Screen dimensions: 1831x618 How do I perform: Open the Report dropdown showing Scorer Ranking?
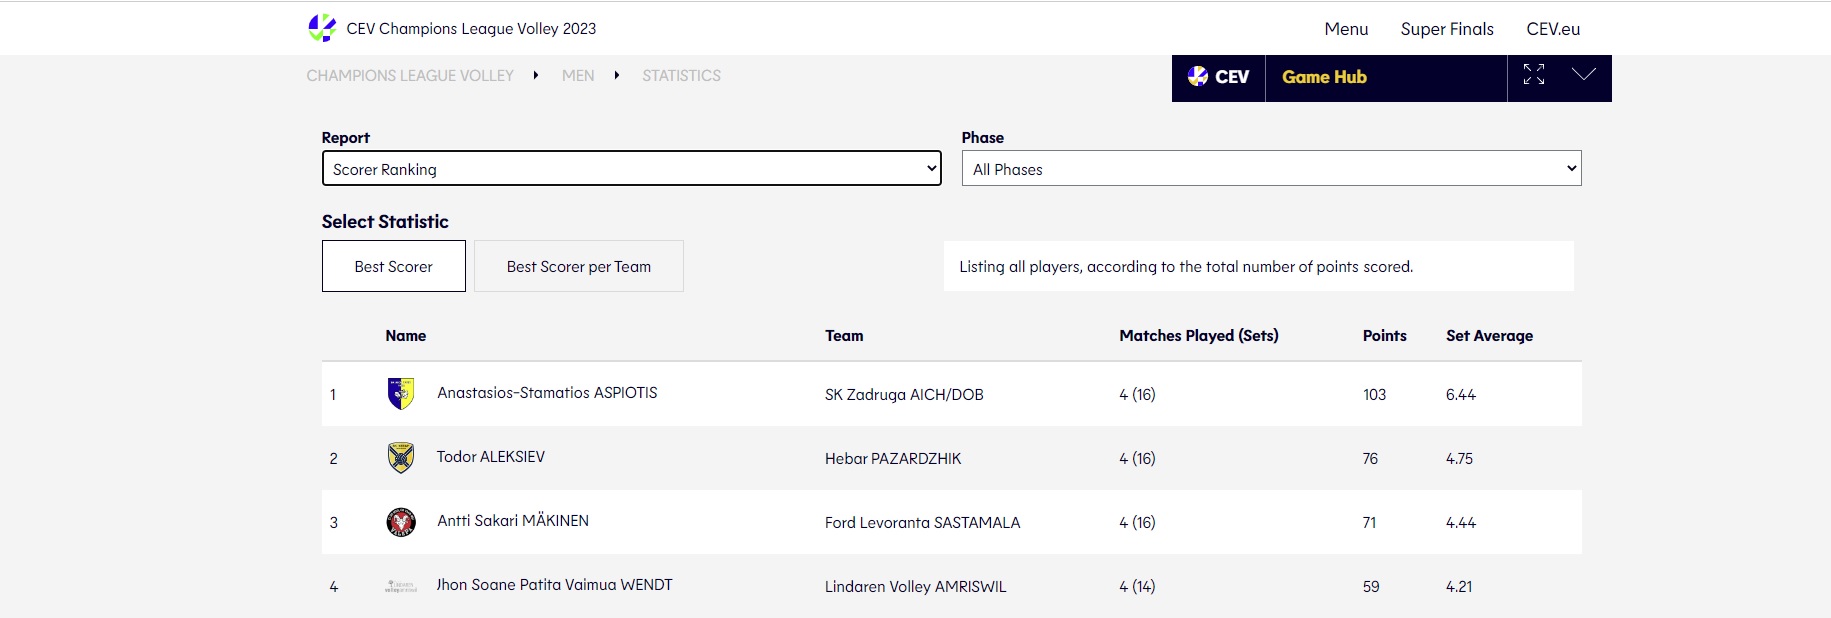click(631, 169)
